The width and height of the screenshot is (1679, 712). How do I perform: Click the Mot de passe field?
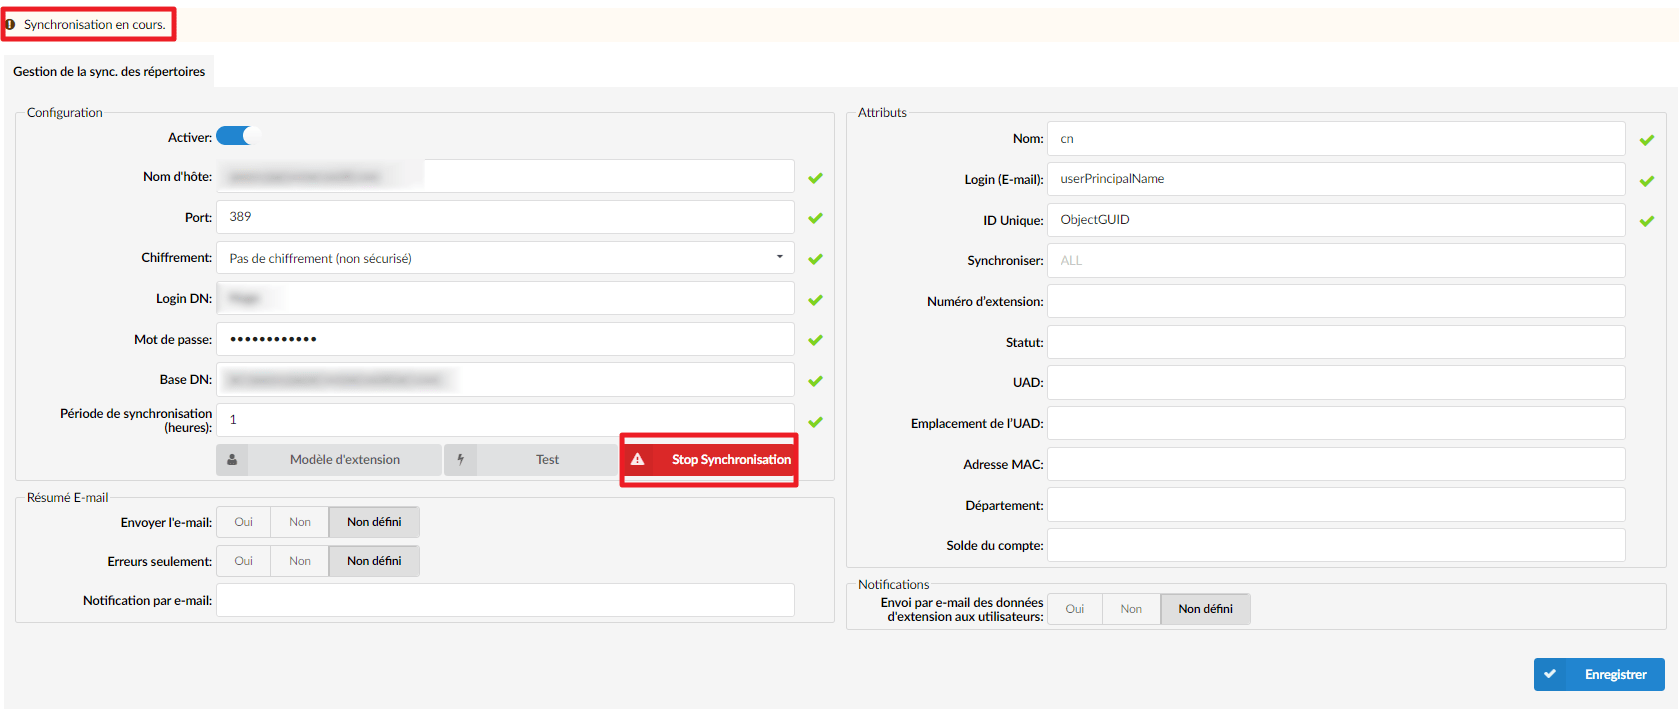pyautogui.click(x=505, y=339)
